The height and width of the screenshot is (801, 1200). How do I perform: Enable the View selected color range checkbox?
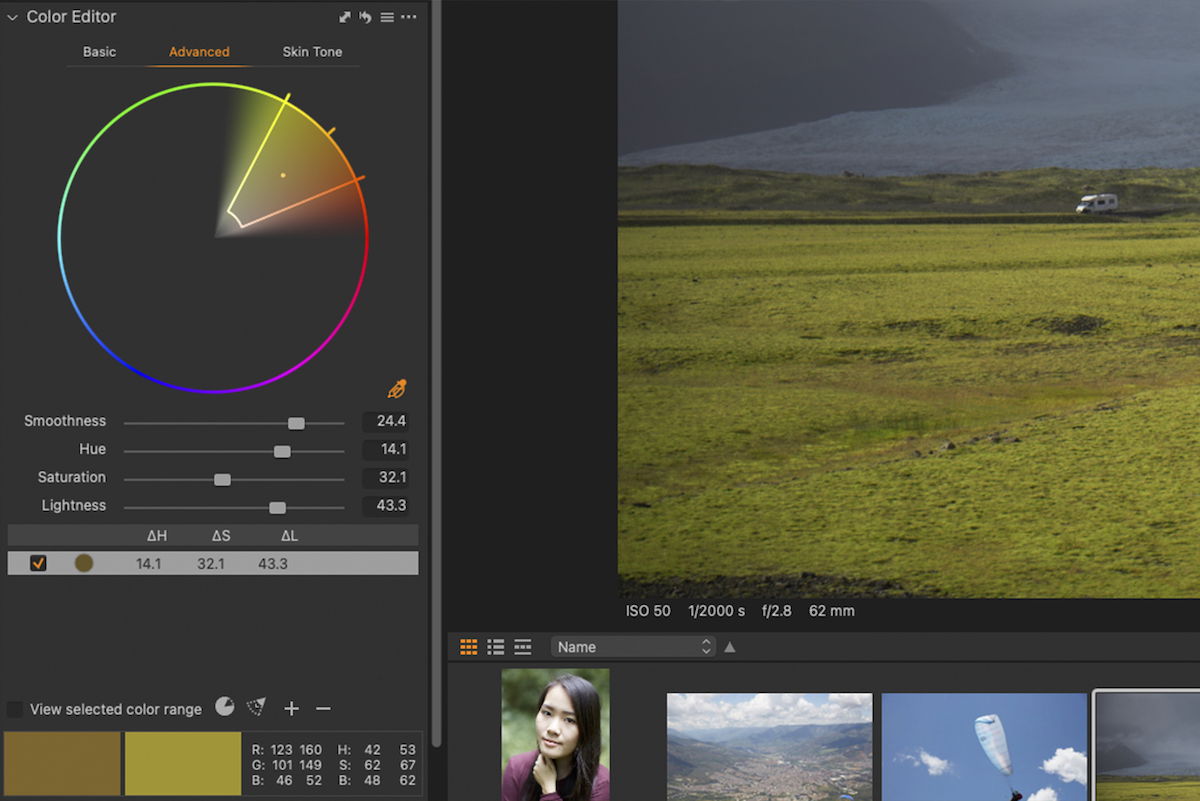click(14, 709)
